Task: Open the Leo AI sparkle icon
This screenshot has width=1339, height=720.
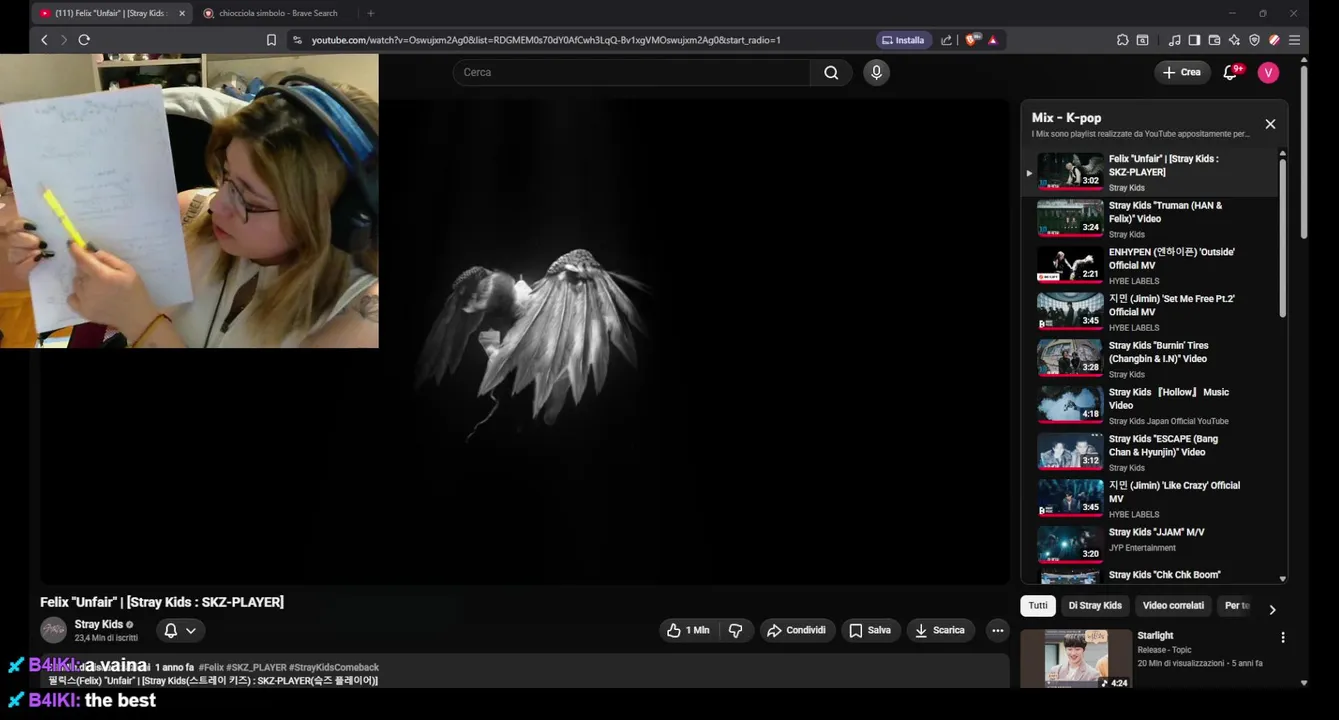Action: coord(1234,40)
